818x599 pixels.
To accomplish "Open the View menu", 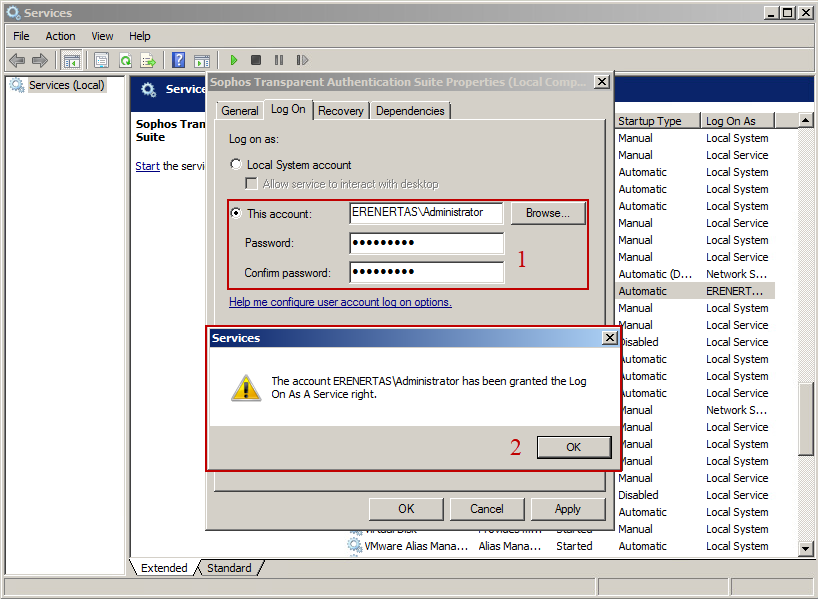I will click(102, 36).
